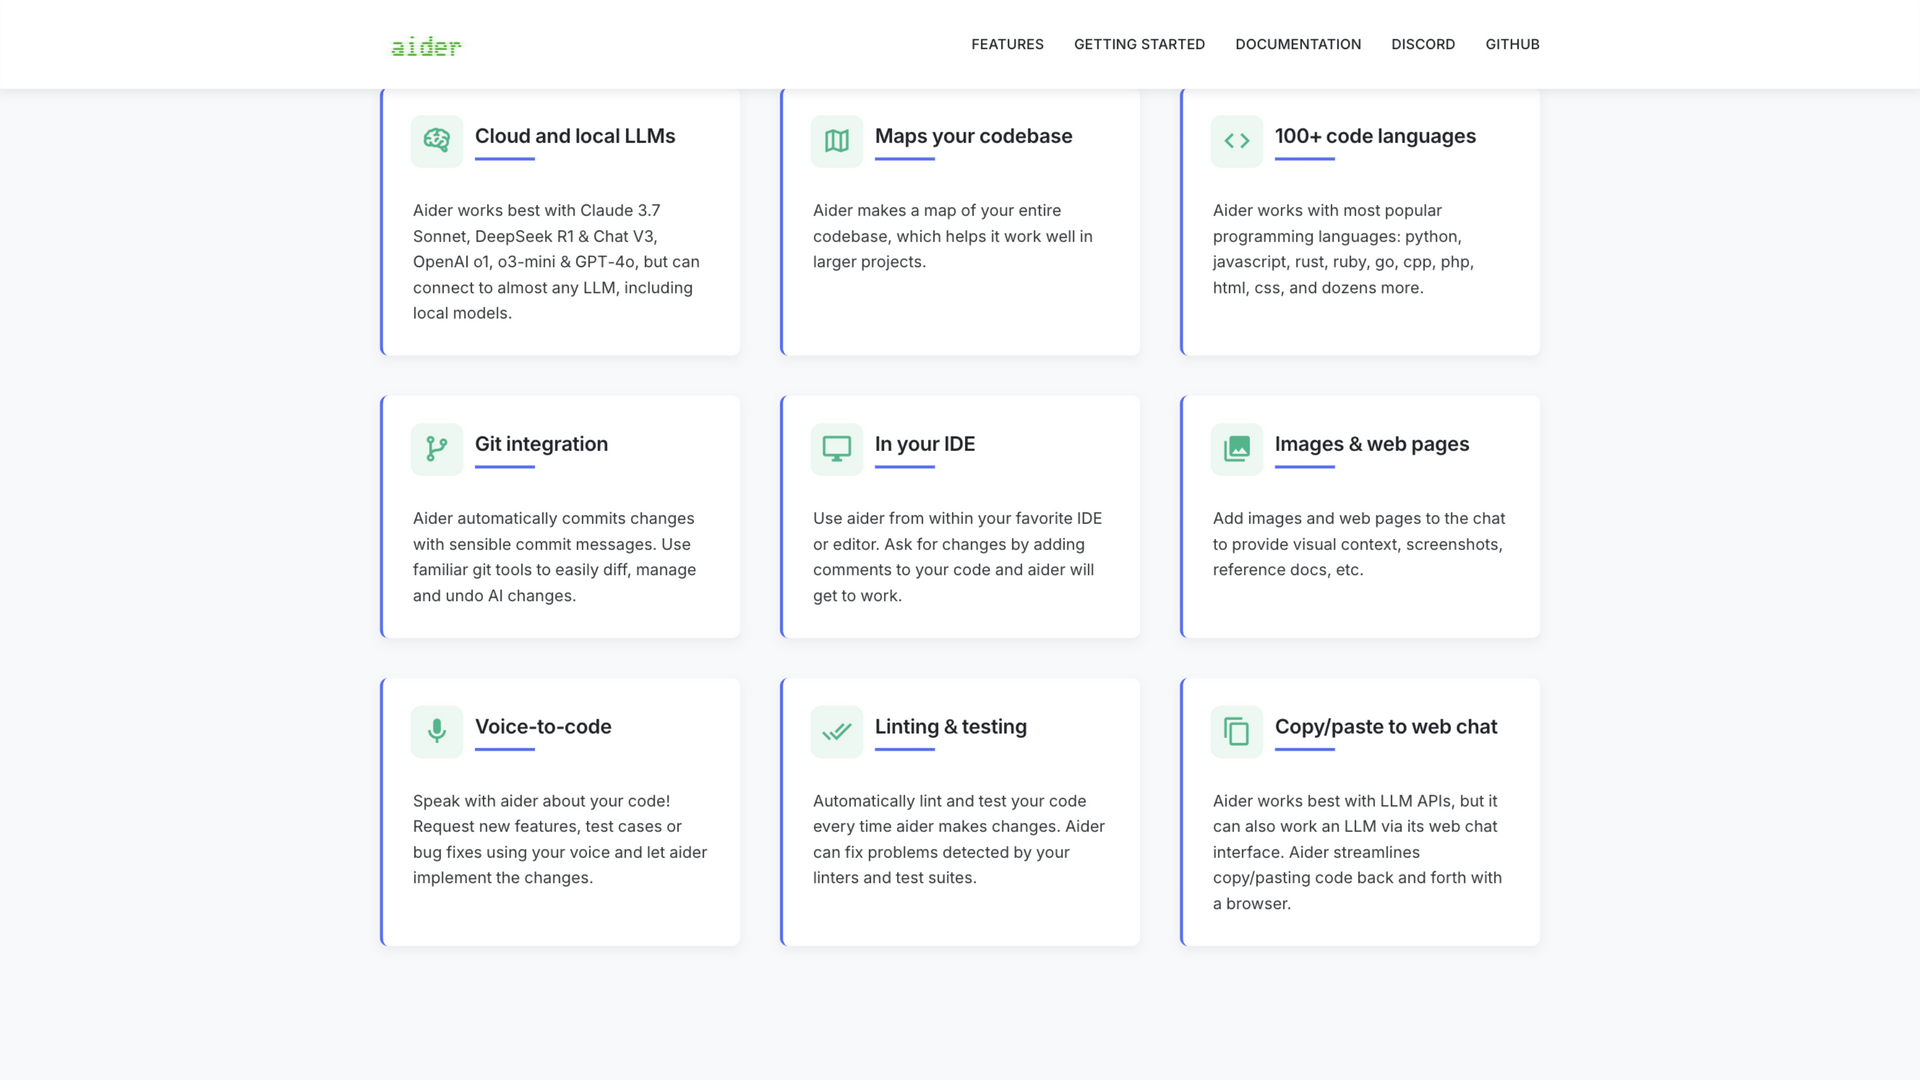Click the monitor icon for In your IDE
Screen dimensions: 1920x1080
click(837, 449)
